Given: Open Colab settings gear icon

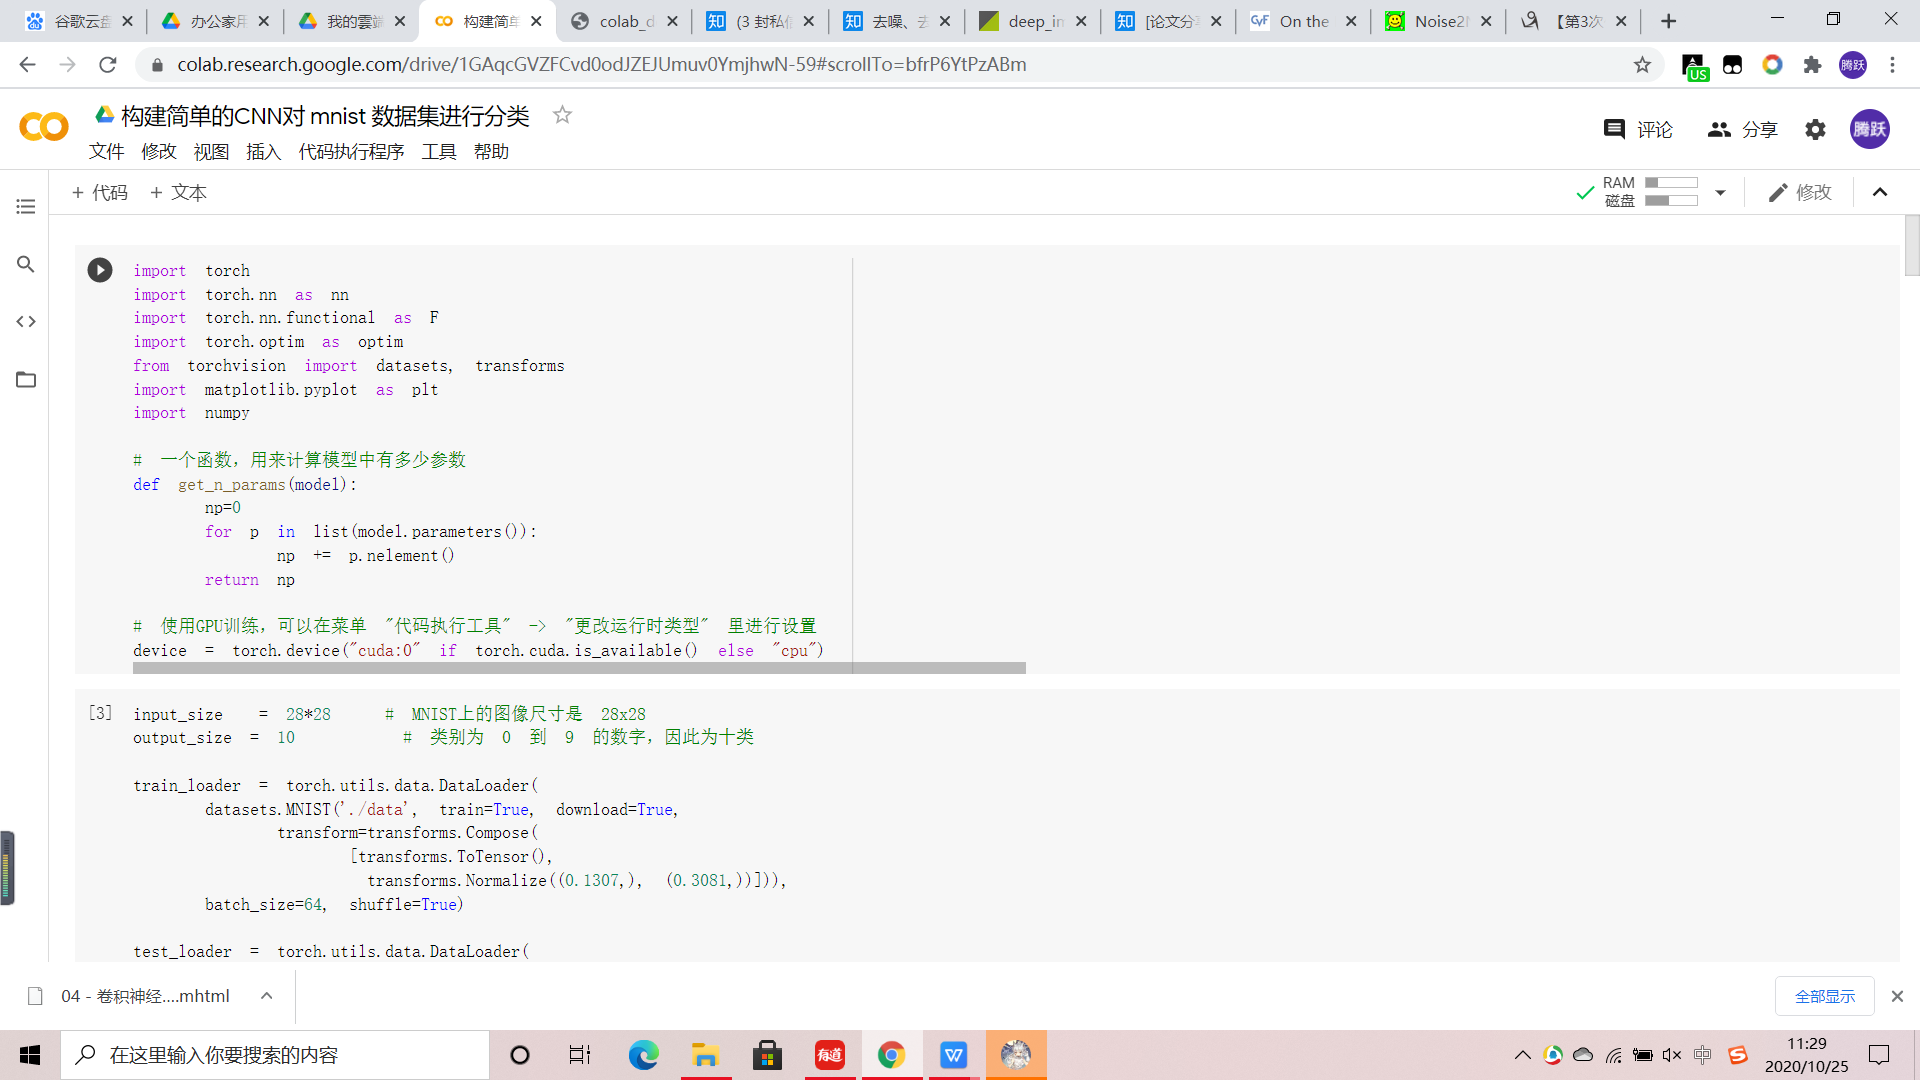Looking at the screenshot, I should [1815, 129].
